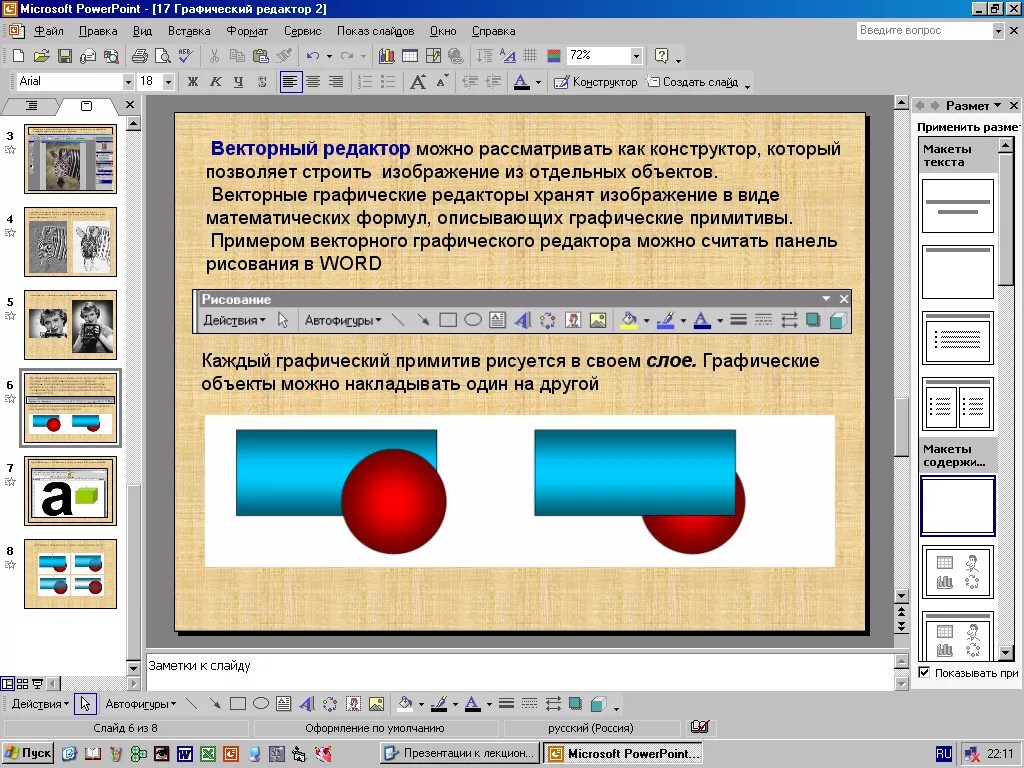
Task: Insert a table using the table icon
Action: point(409,56)
